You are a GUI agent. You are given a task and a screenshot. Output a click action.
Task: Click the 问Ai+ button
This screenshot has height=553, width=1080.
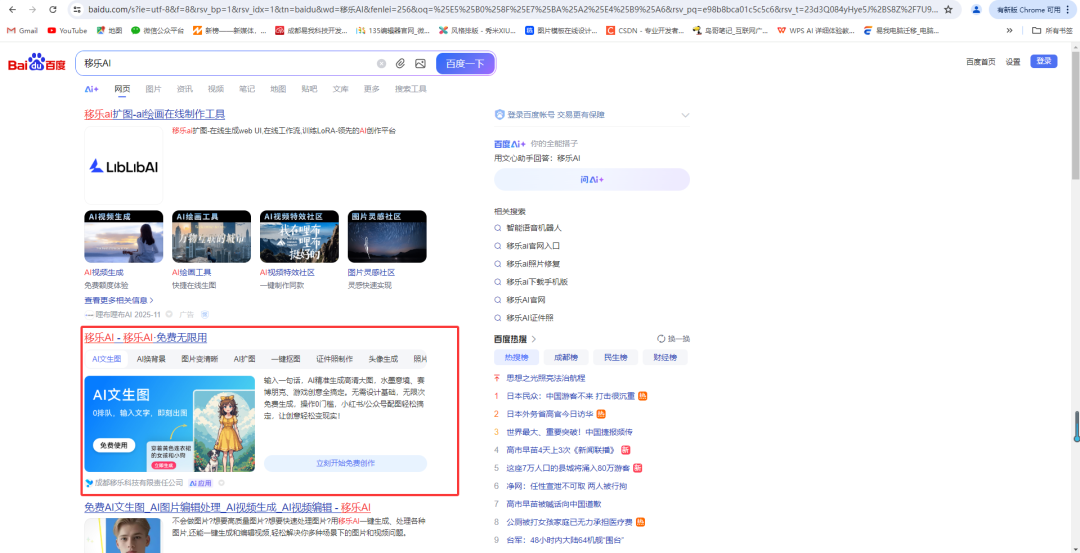coord(592,179)
